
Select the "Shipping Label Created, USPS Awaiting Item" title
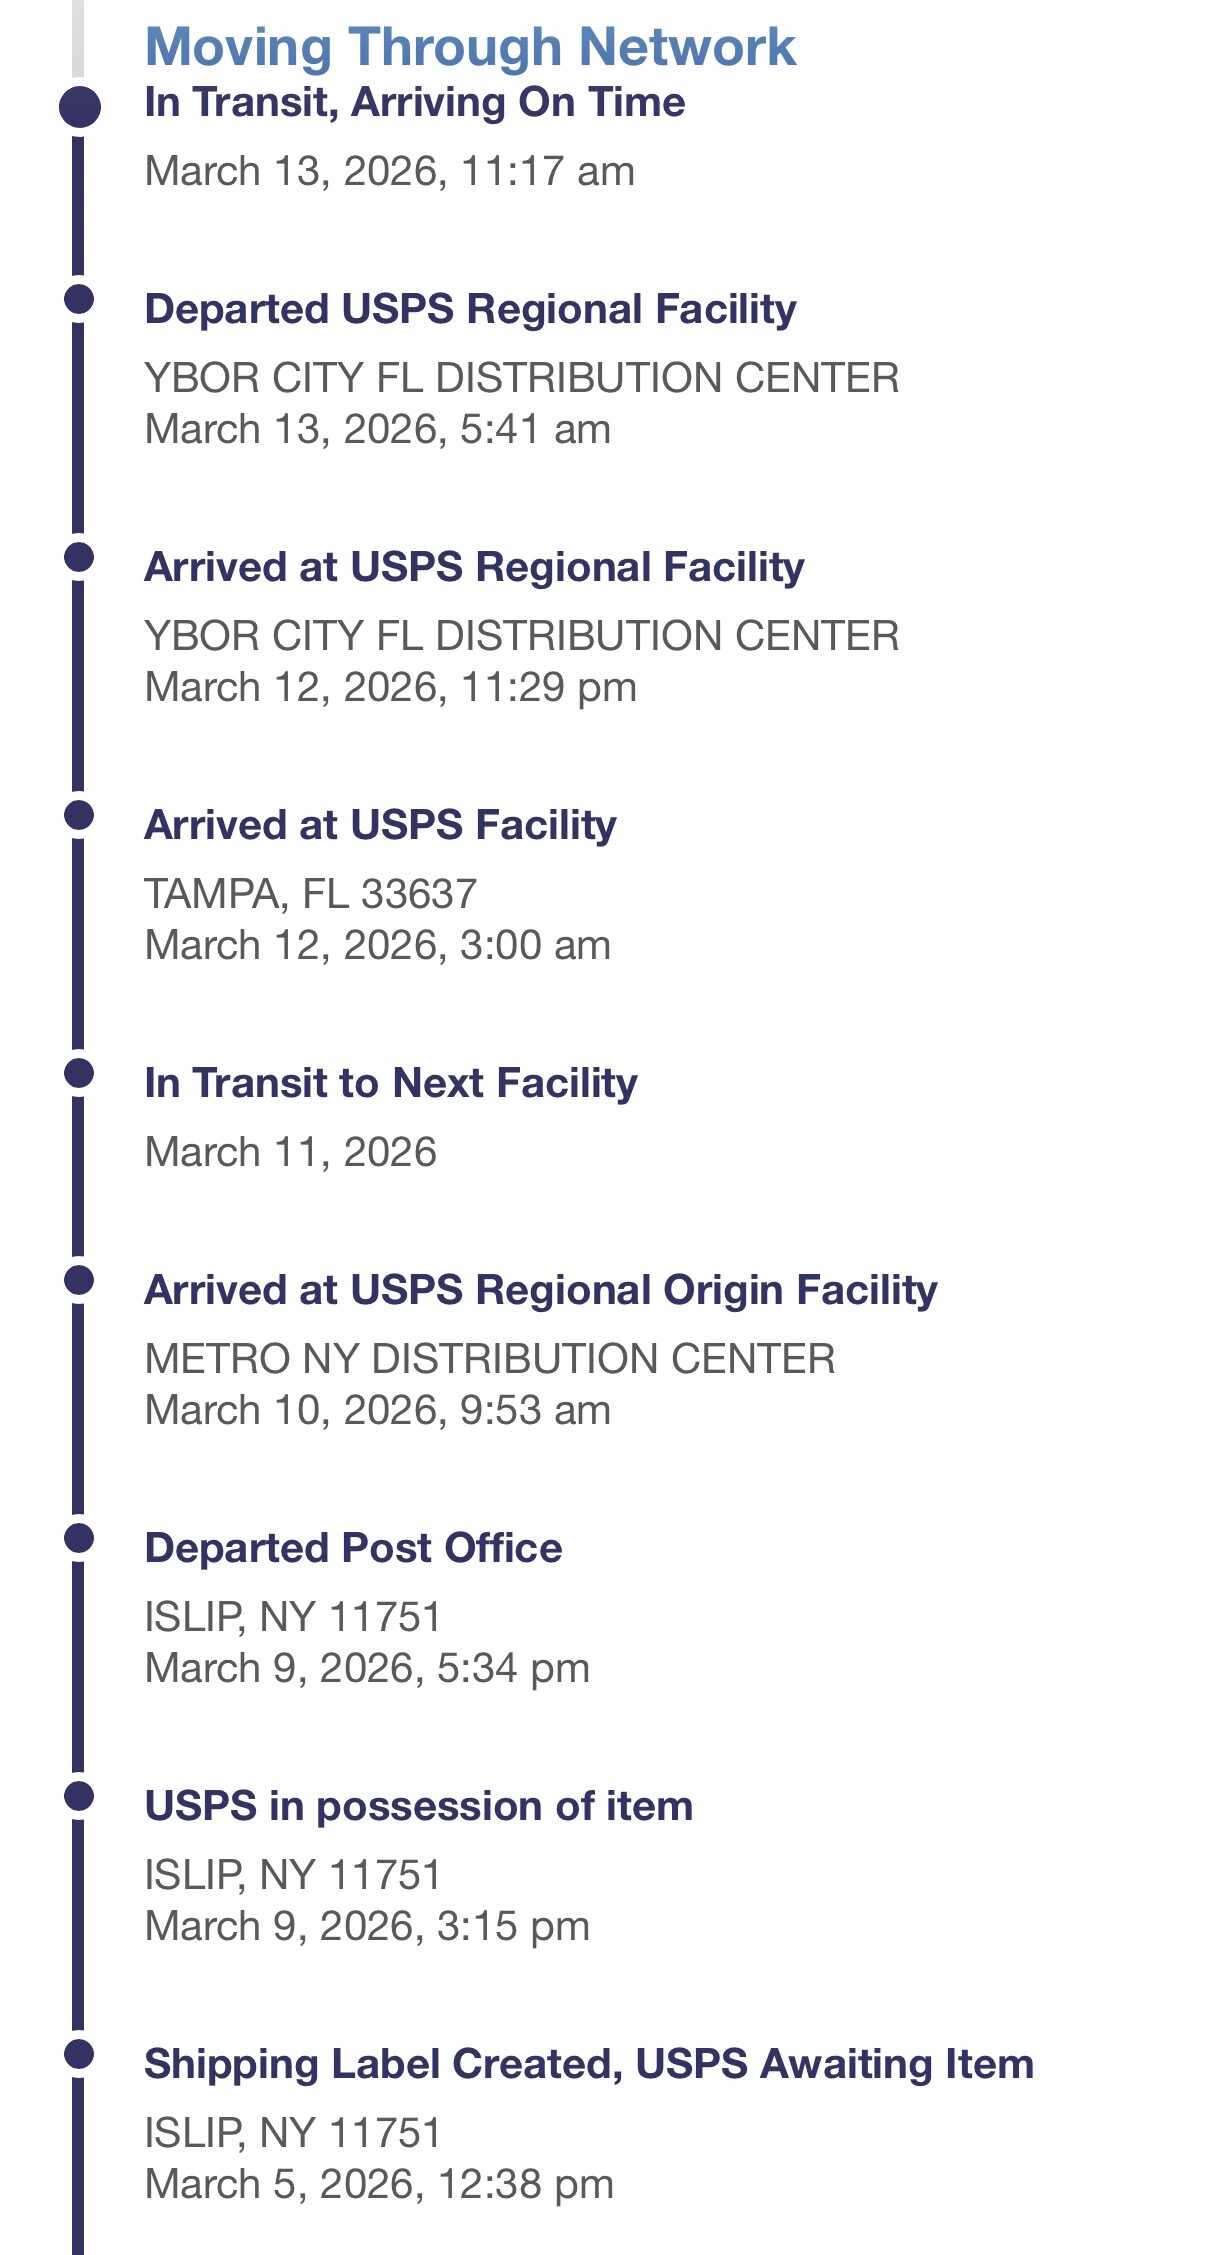tap(588, 2064)
